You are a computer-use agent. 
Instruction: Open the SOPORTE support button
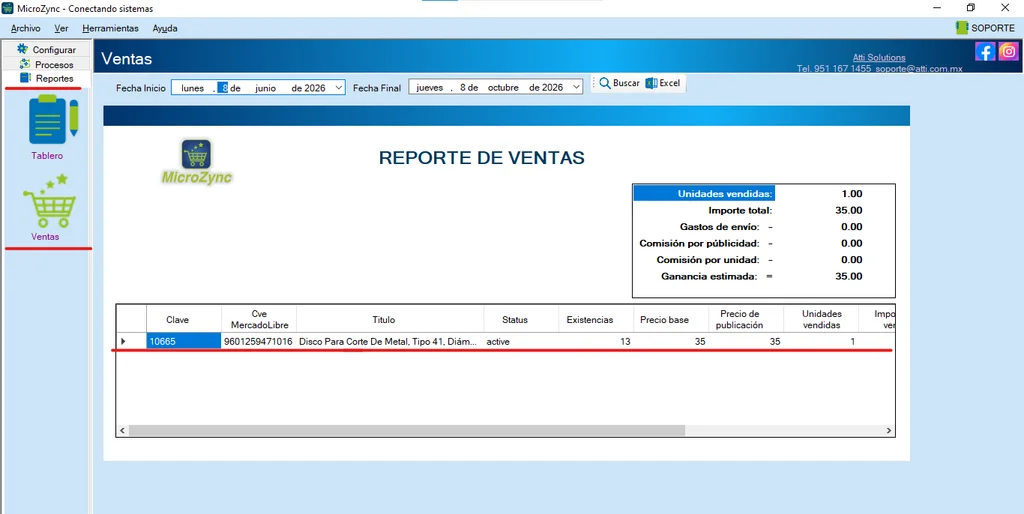(985, 28)
